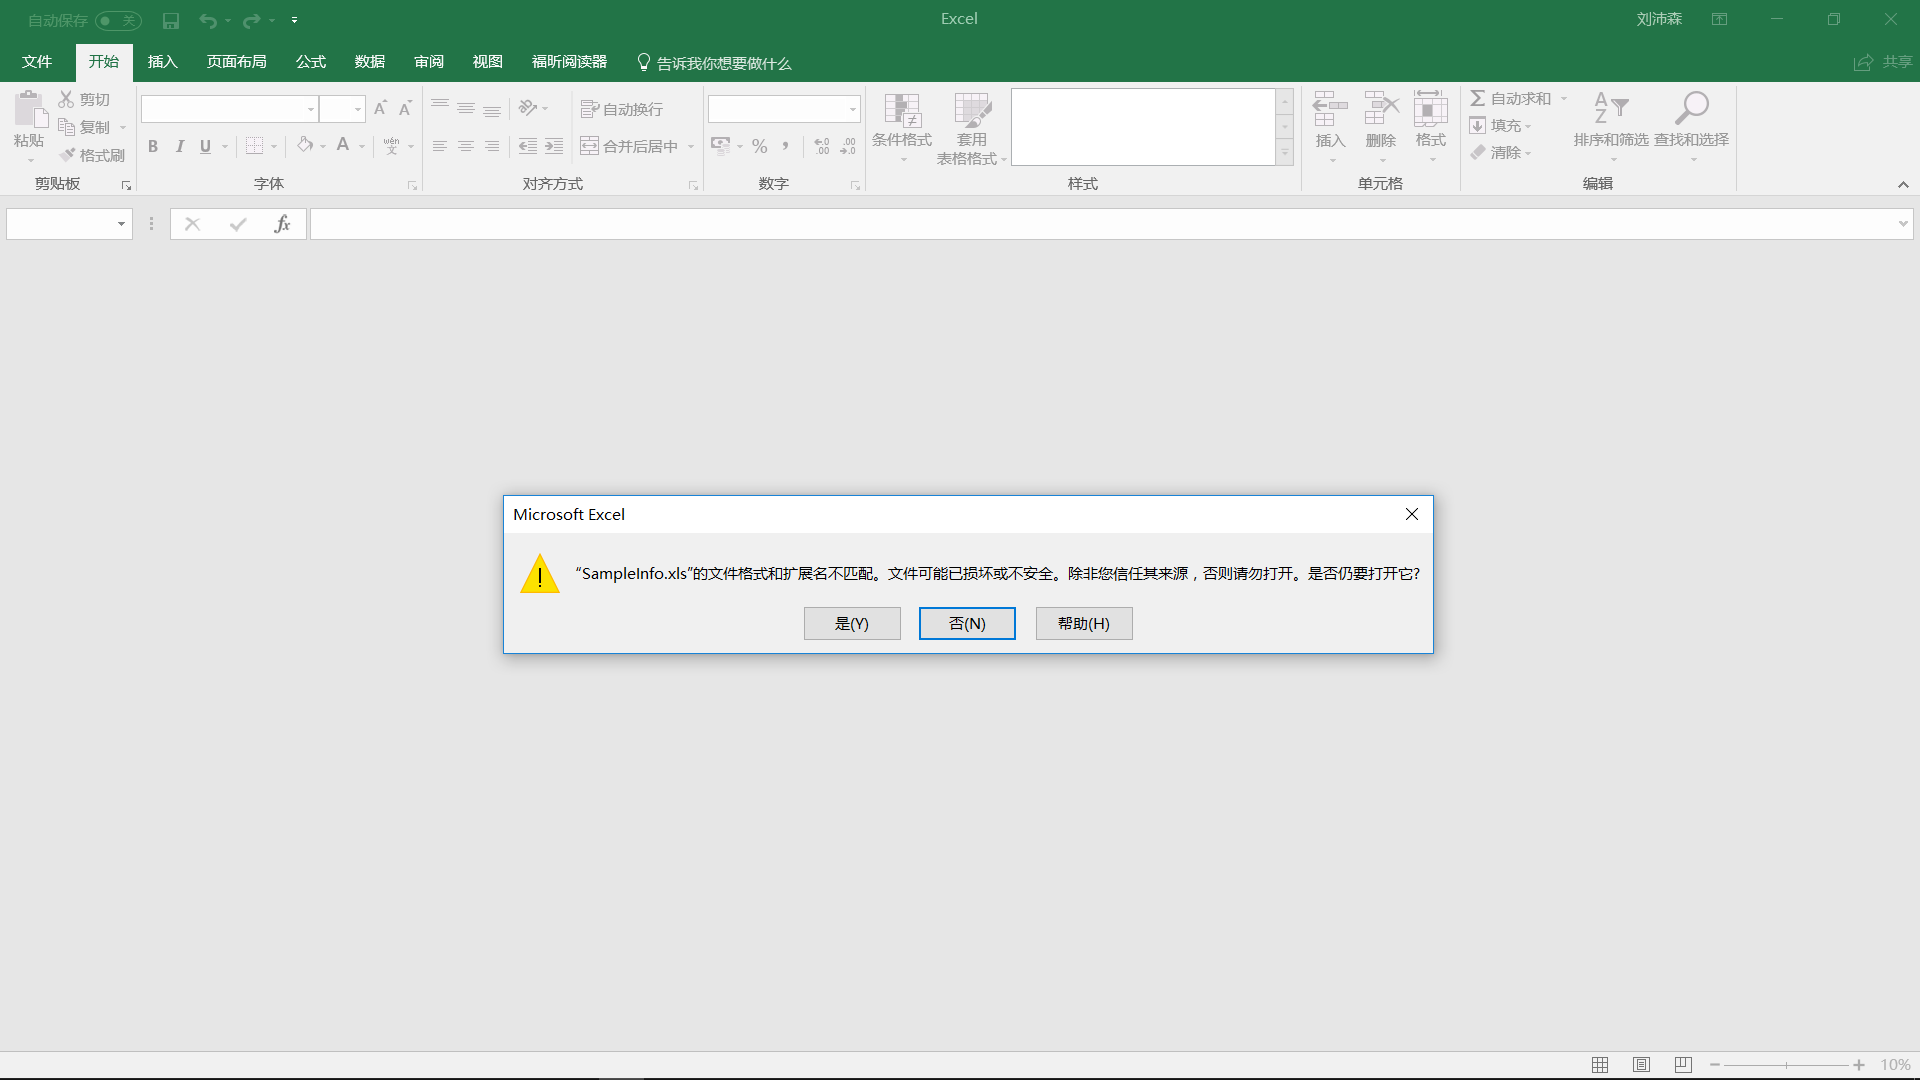Switch to the 公式 Formulas tab

pos(310,62)
